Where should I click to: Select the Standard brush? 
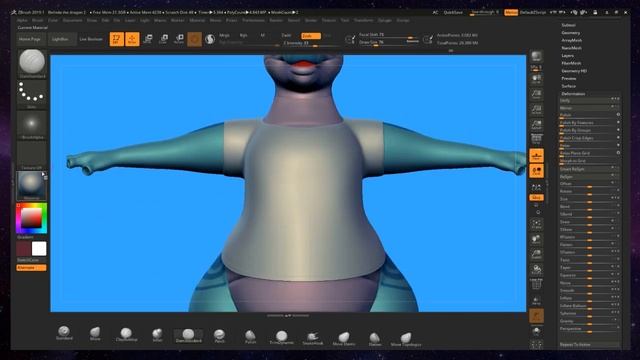click(64, 333)
